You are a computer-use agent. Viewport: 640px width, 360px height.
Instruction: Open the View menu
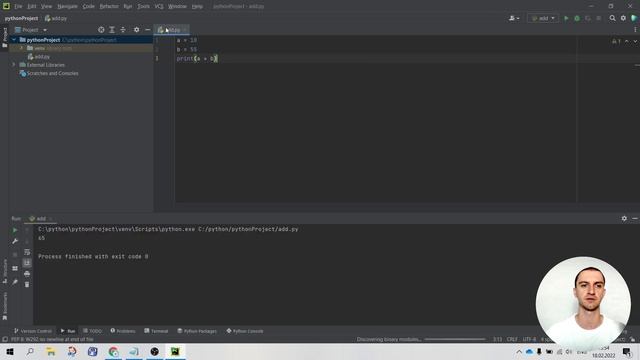(x=47, y=7)
